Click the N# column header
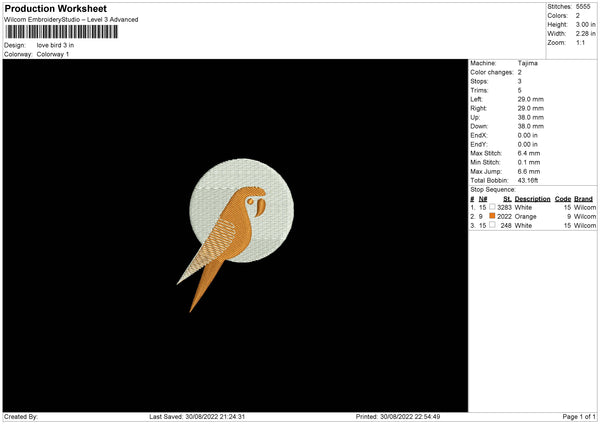 pyautogui.click(x=483, y=198)
